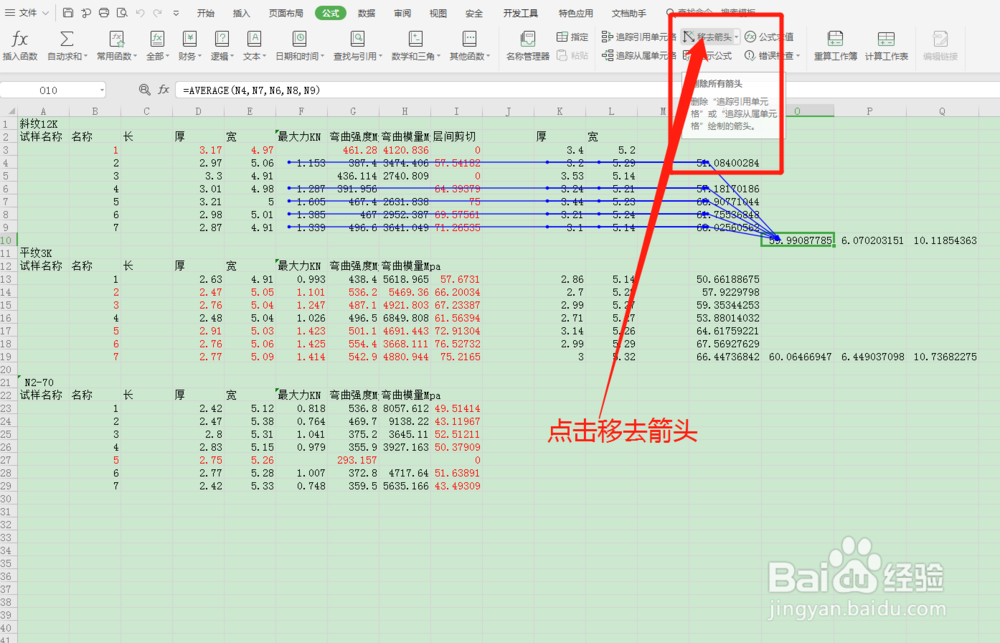Click the Redo arrow icon
Image resolution: width=1000 pixels, height=643 pixels.
pyautogui.click(x=158, y=13)
